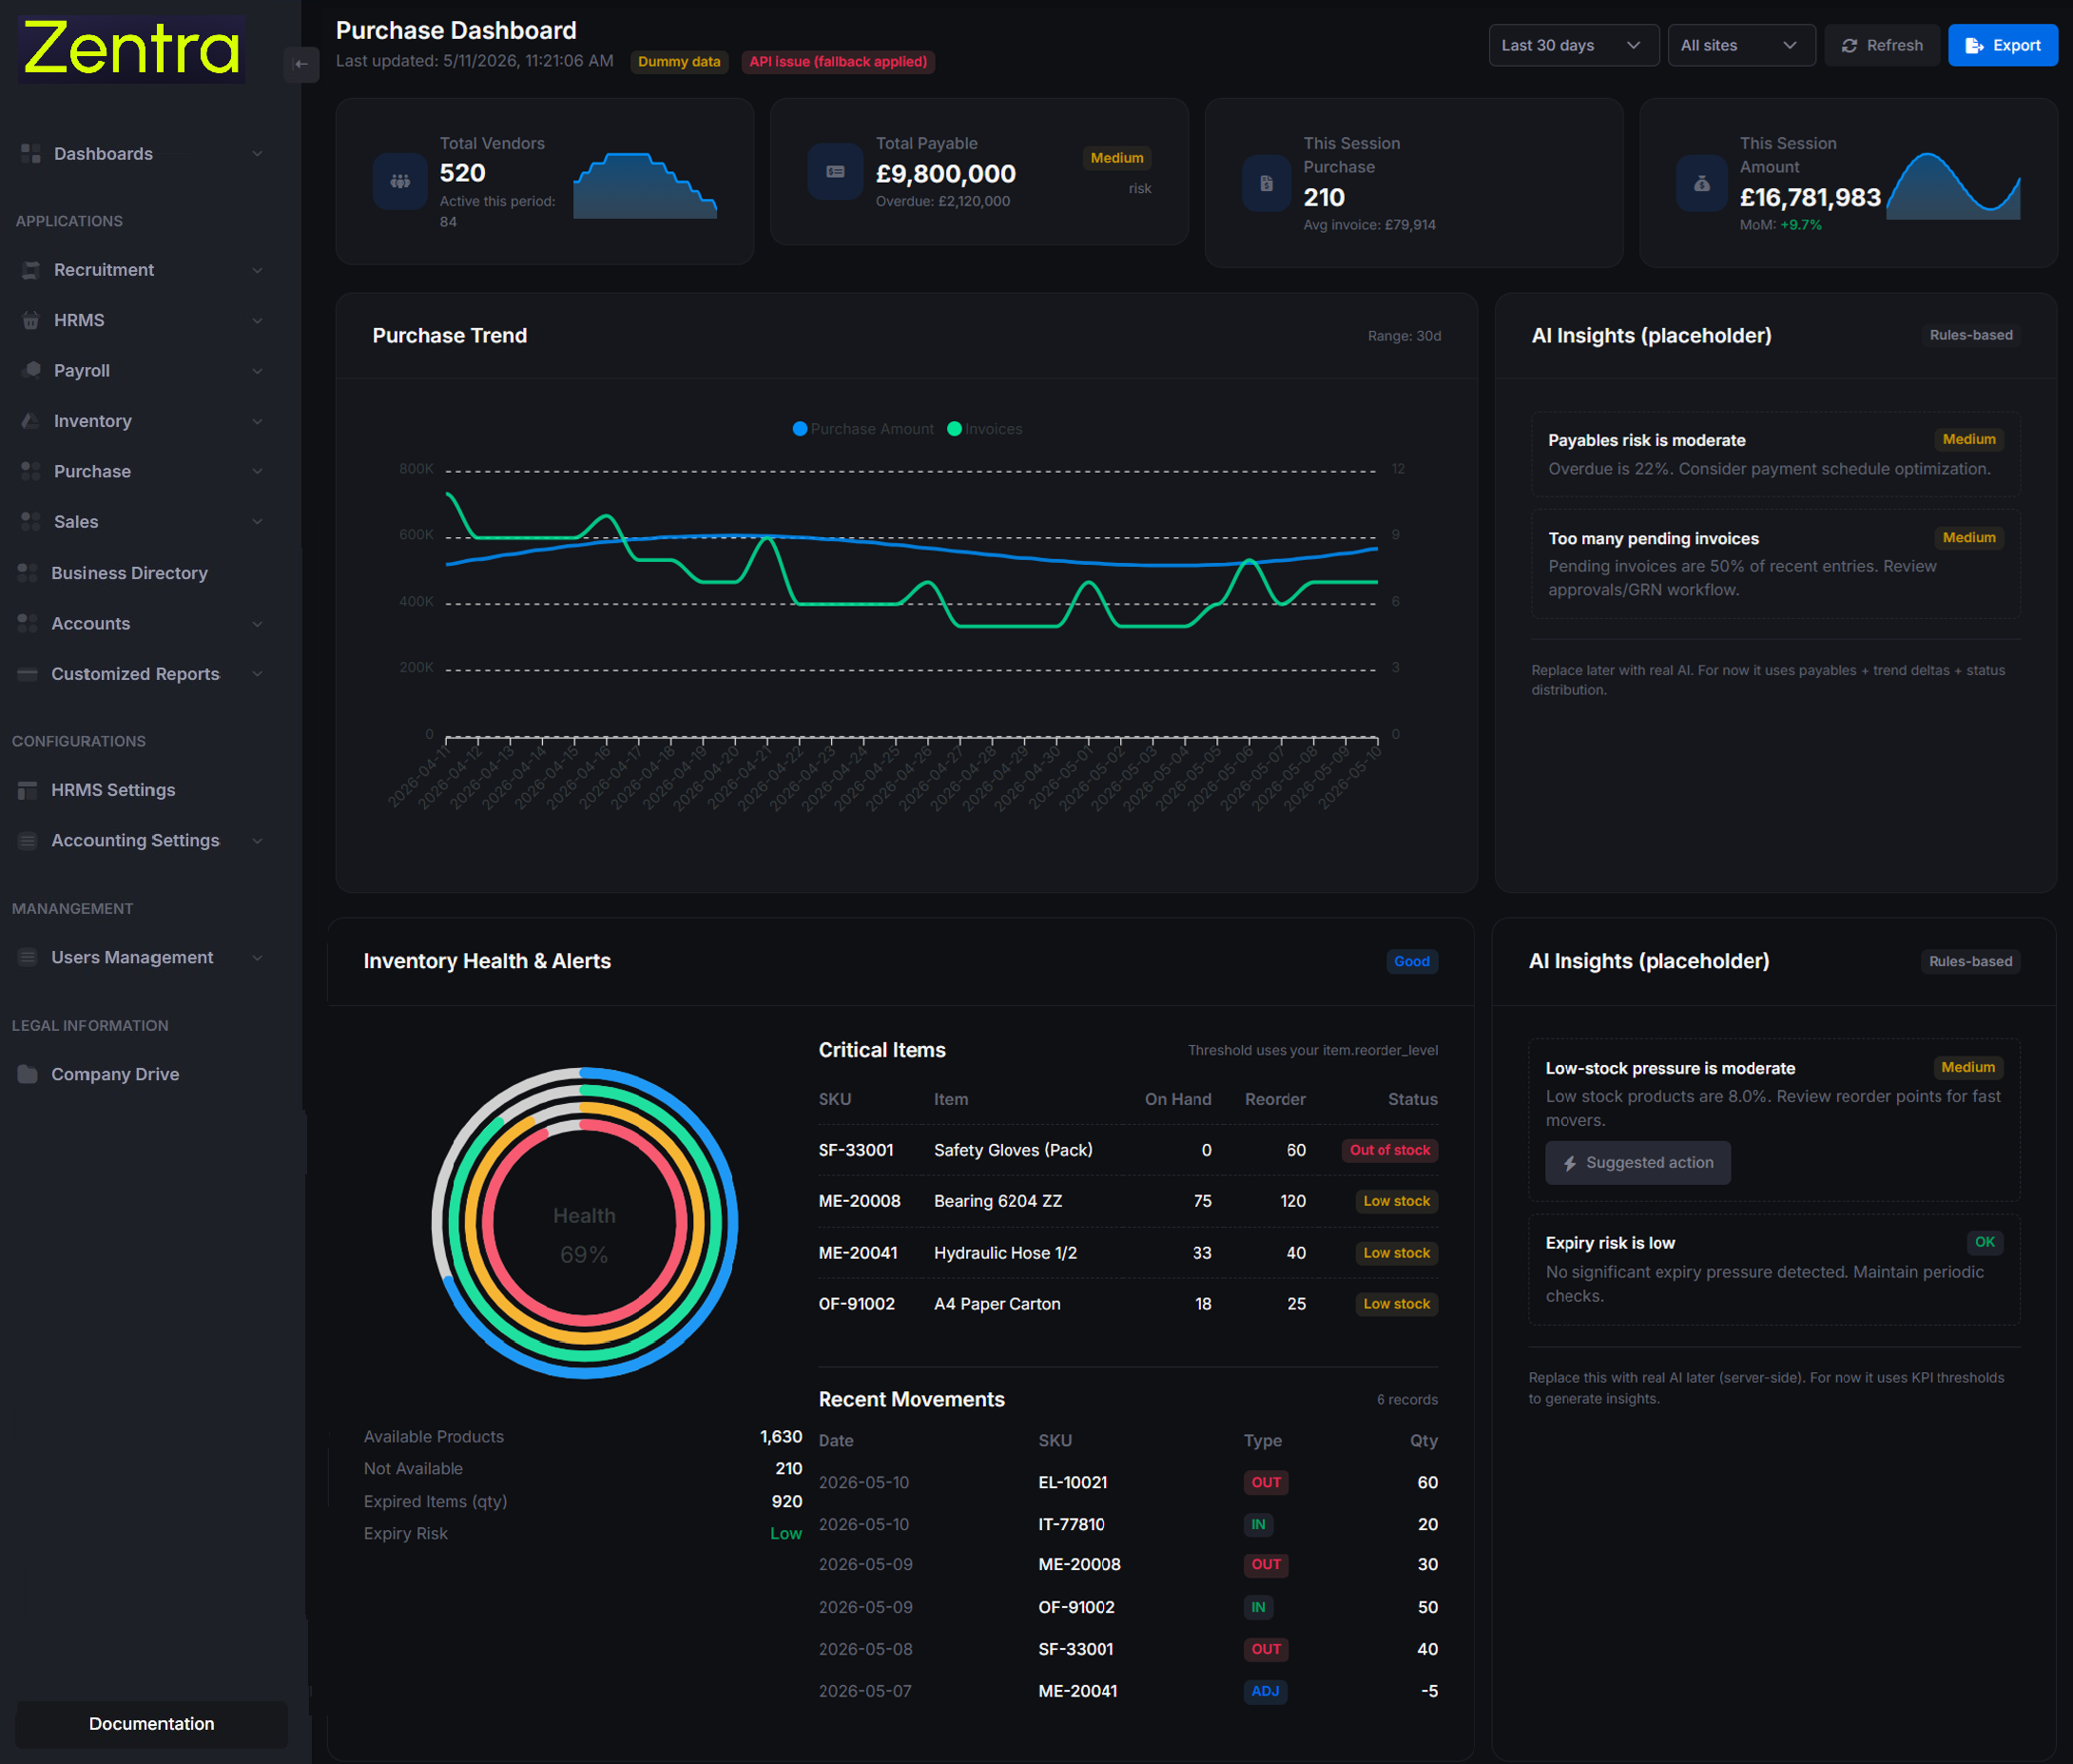Click the Refresh button

1882,45
